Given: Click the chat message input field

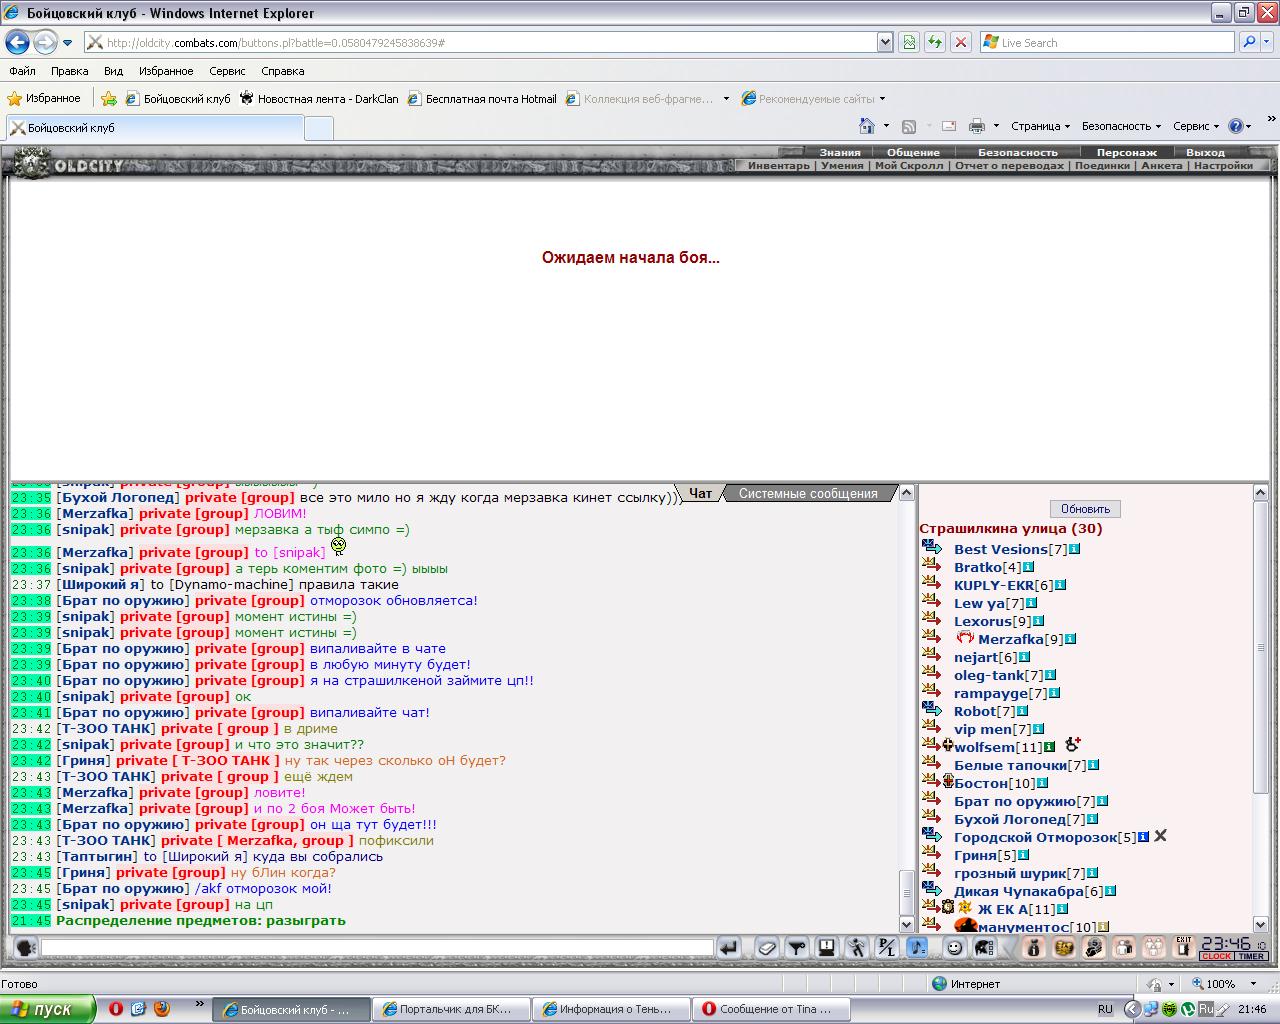Looking at the screenshot, I should (x=377, y=947).
